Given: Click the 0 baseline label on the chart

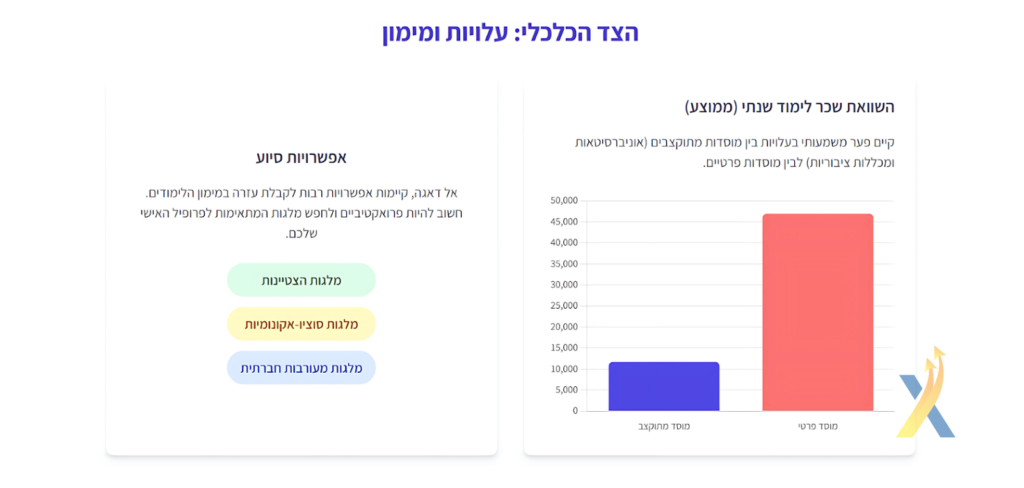Looking at the screenshot, I should click(x=575, y=411).
